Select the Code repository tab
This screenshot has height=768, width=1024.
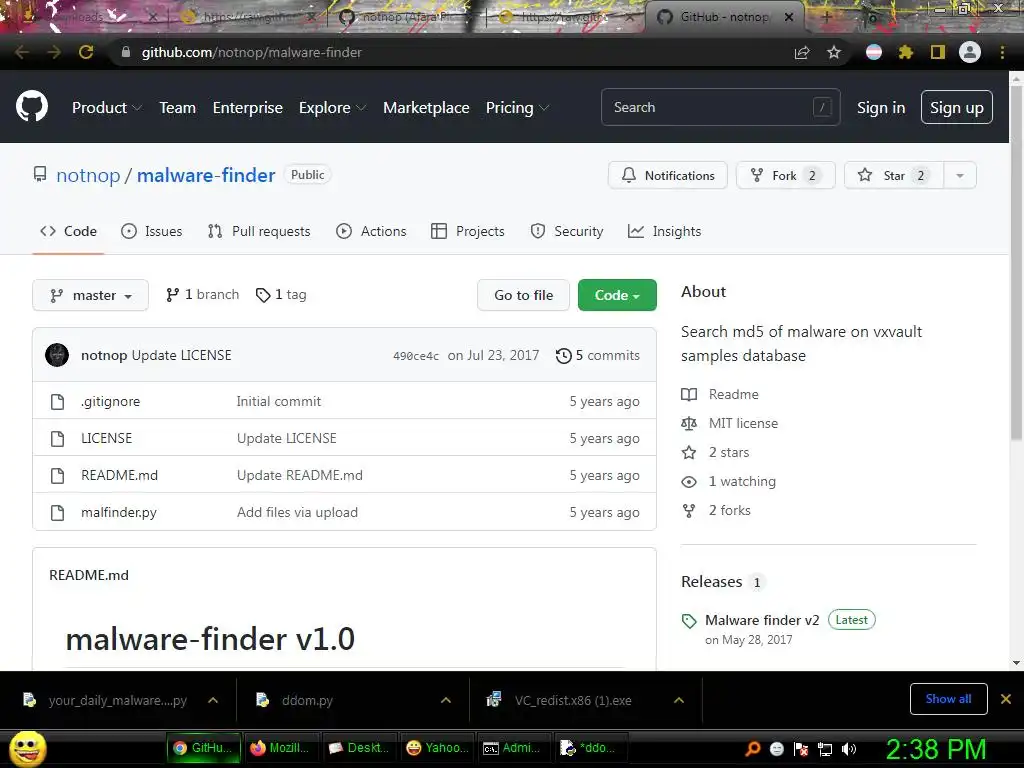68,231
